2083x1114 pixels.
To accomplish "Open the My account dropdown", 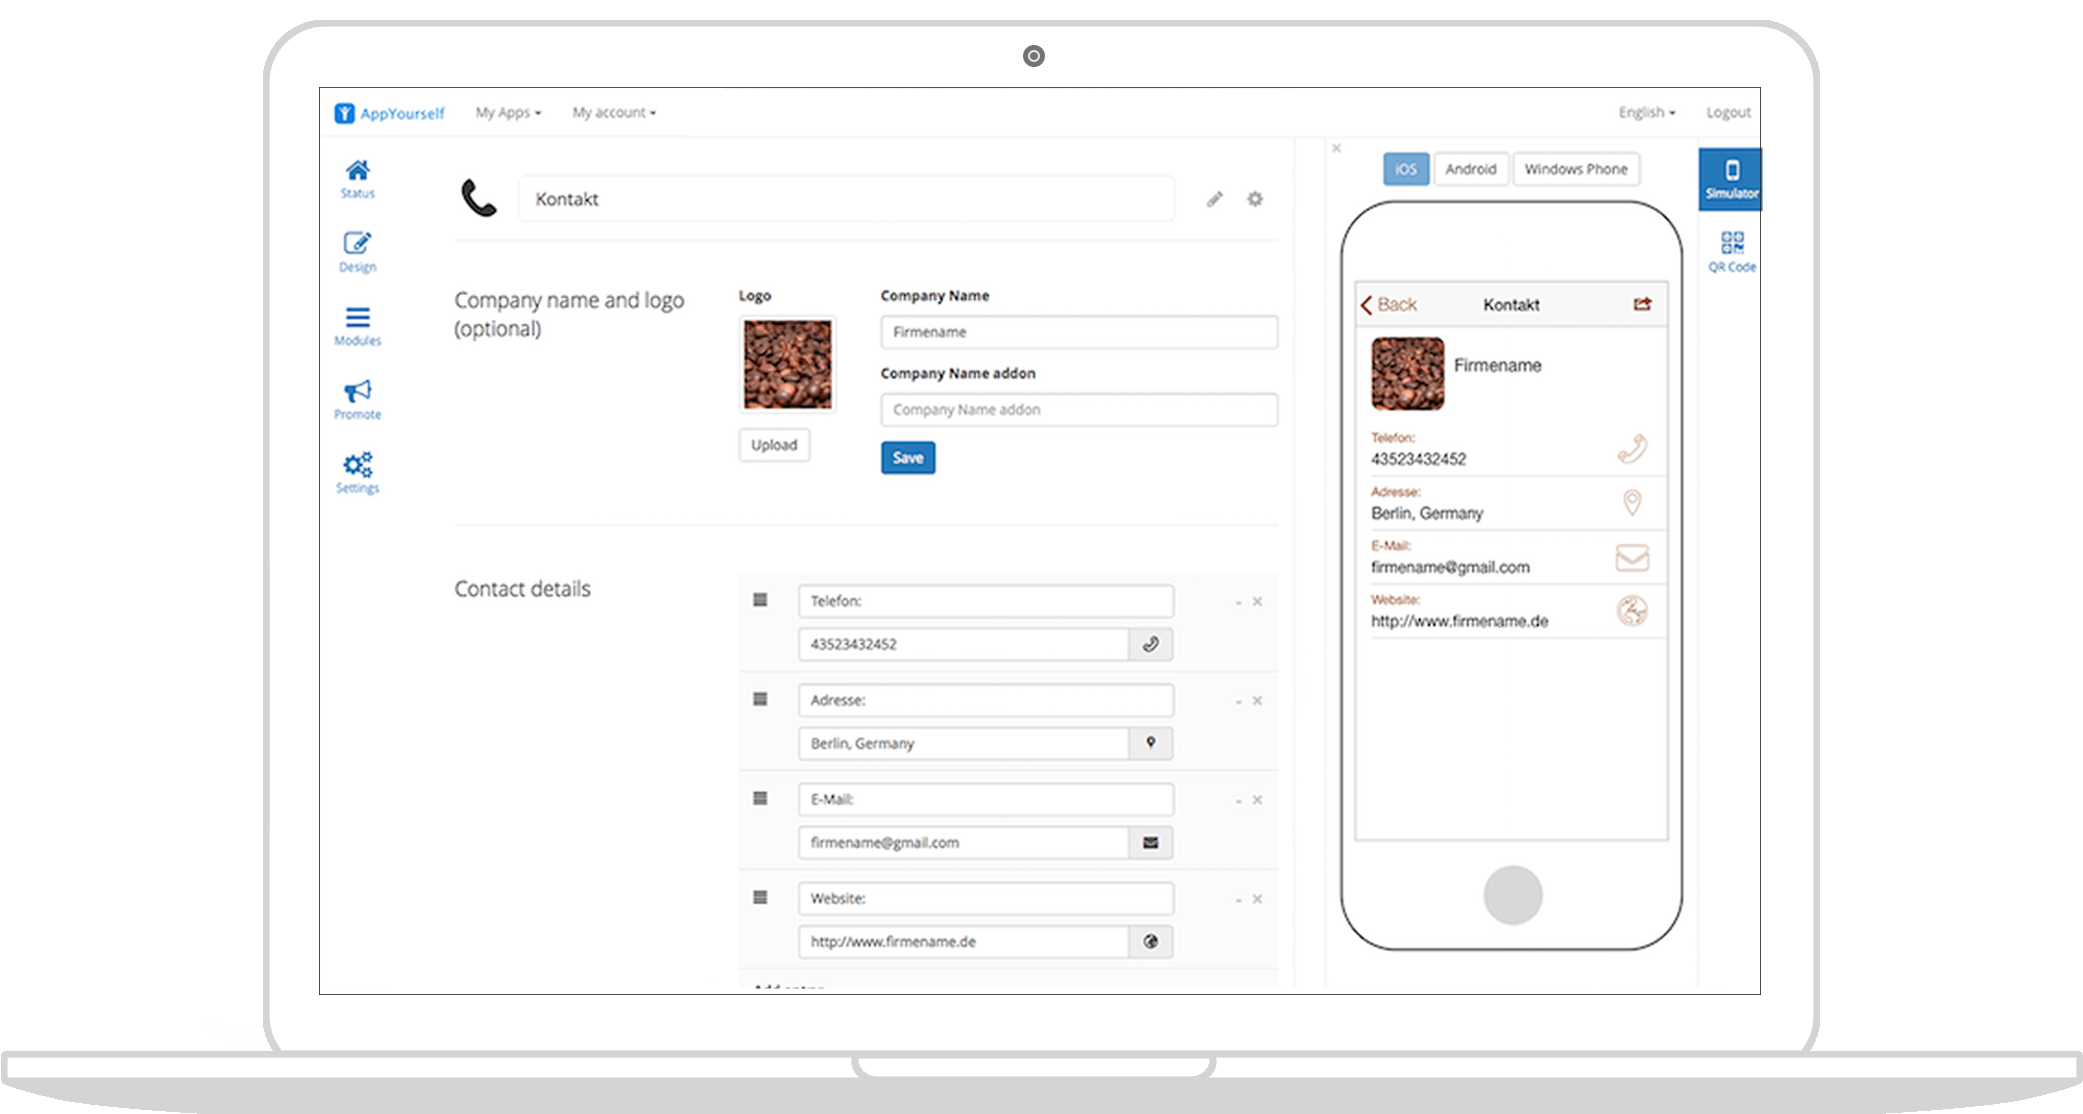I will [613, 112].
